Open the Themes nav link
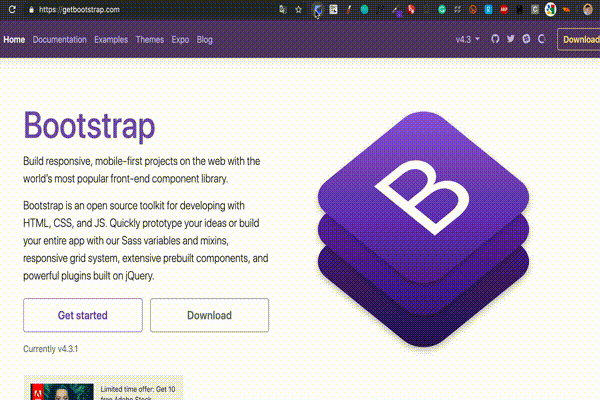The width and height of the screenshot is (600, 400). point(150,39)
